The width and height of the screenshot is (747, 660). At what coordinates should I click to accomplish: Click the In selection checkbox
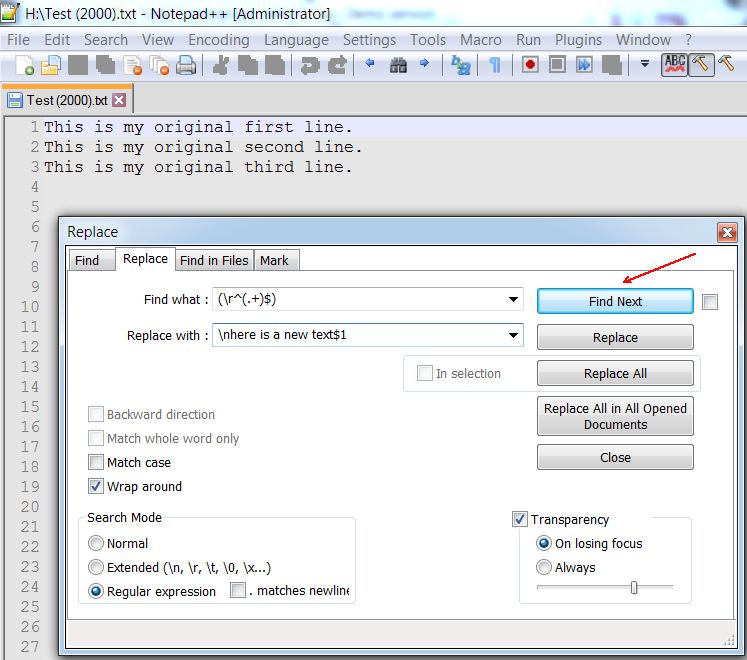pyautogui.click(x=424, y=373)
